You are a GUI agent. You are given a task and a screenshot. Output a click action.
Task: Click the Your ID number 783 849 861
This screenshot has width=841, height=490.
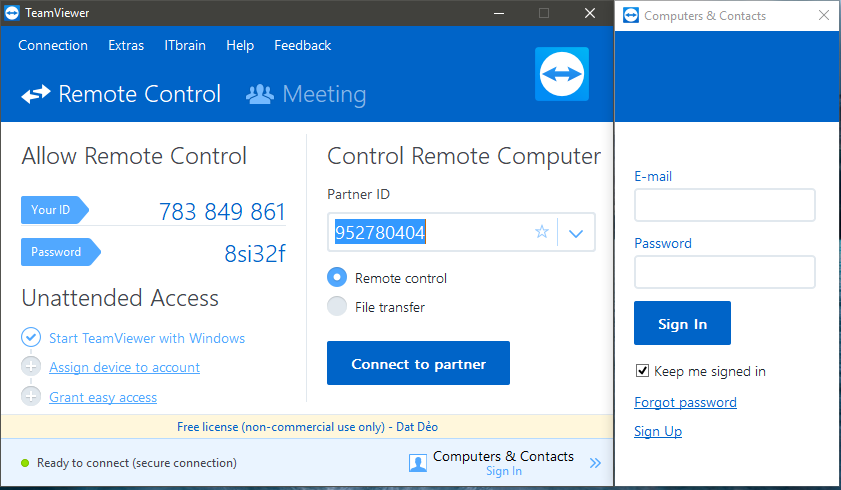[222, 211]
